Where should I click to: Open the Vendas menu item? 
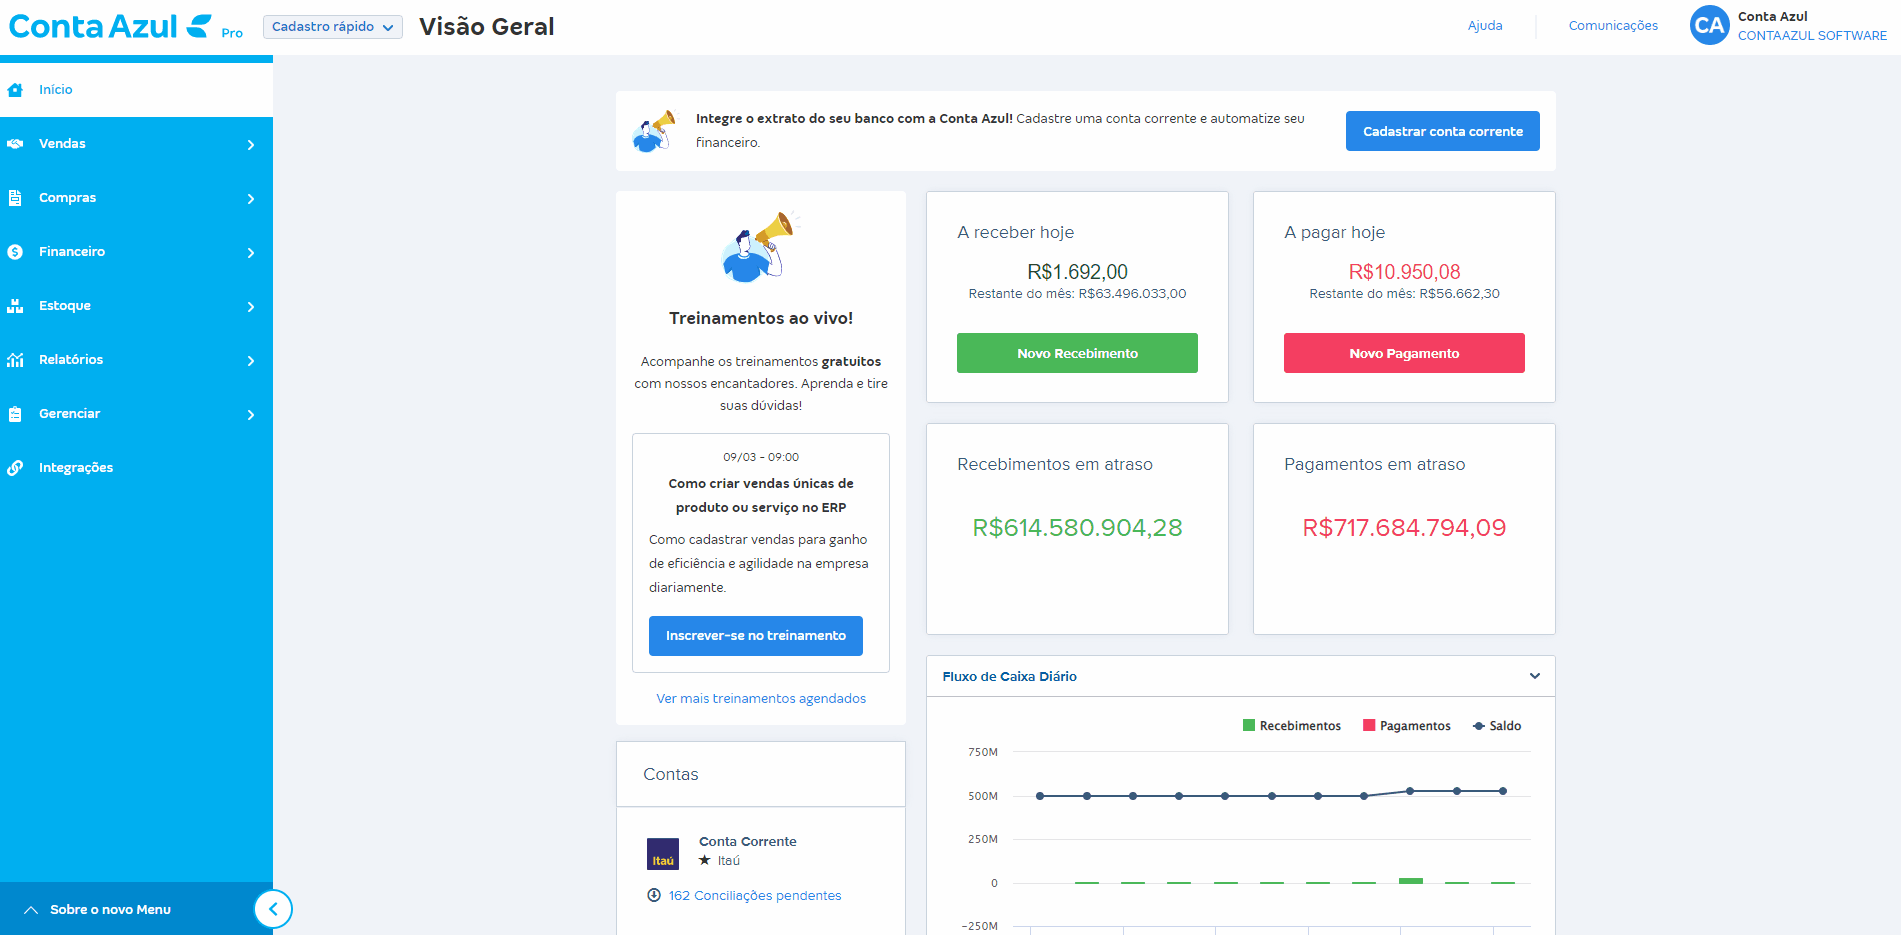136,144
